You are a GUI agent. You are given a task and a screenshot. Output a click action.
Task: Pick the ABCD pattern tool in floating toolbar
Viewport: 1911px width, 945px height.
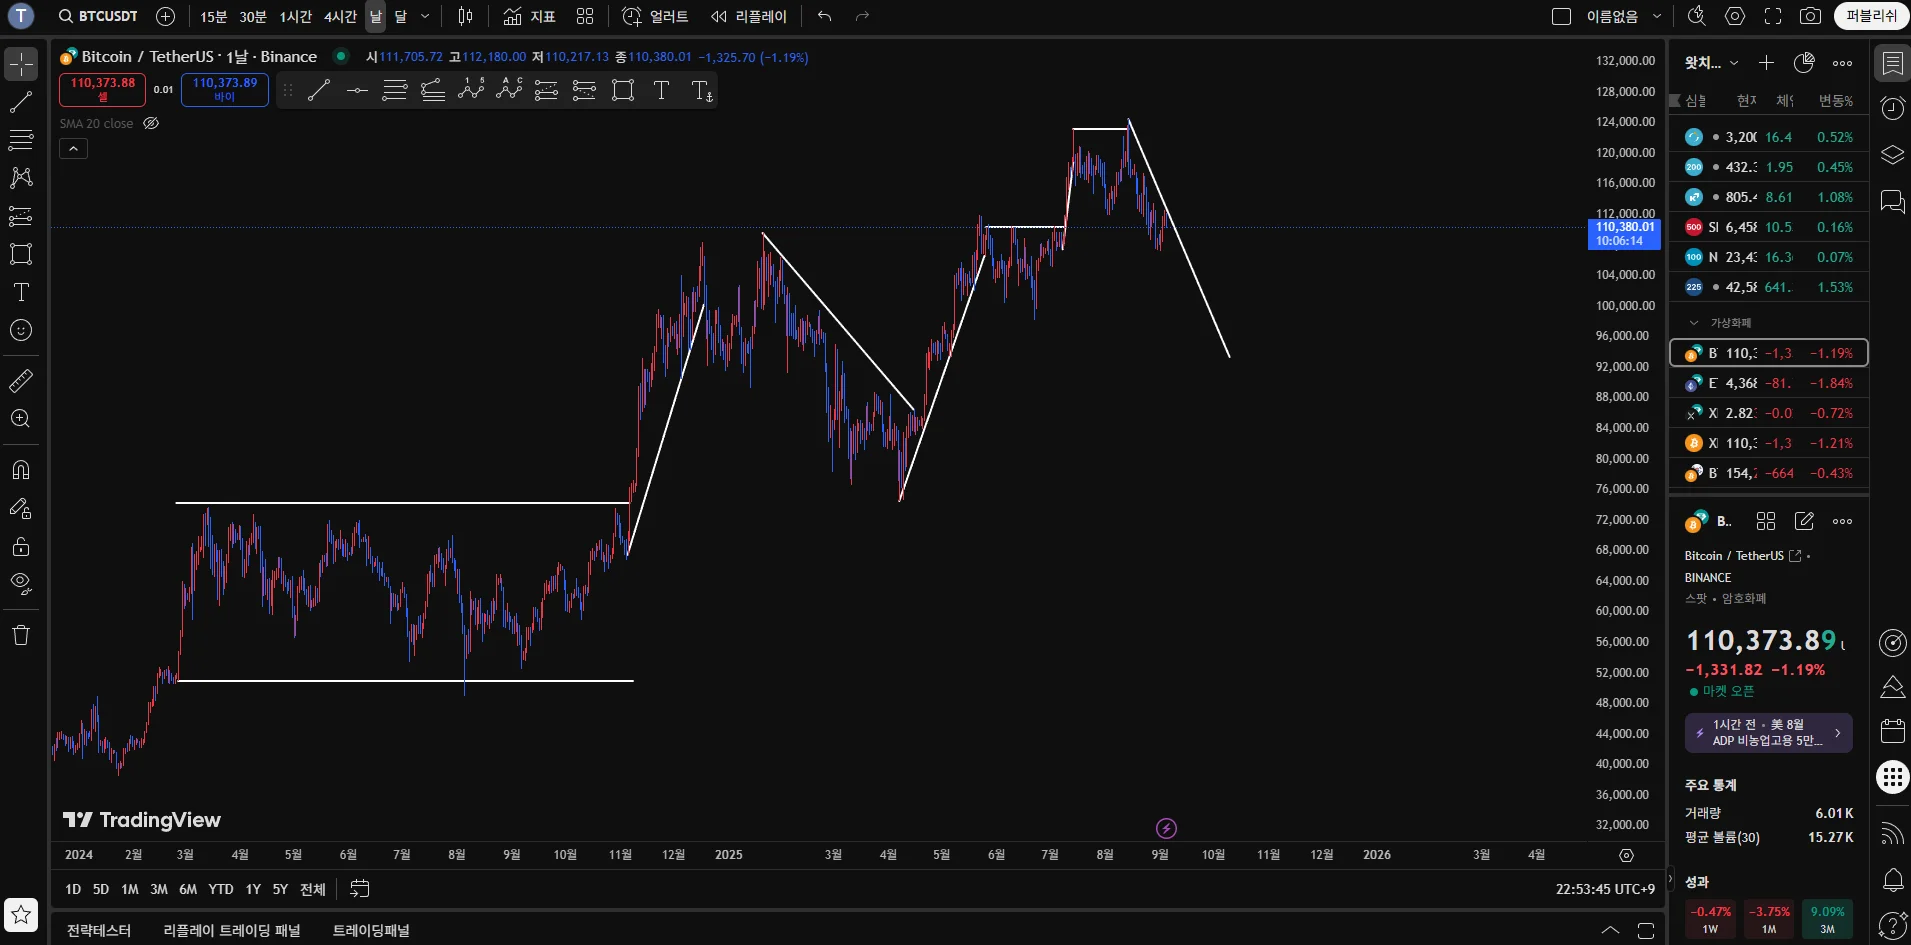tap(509, 91)
